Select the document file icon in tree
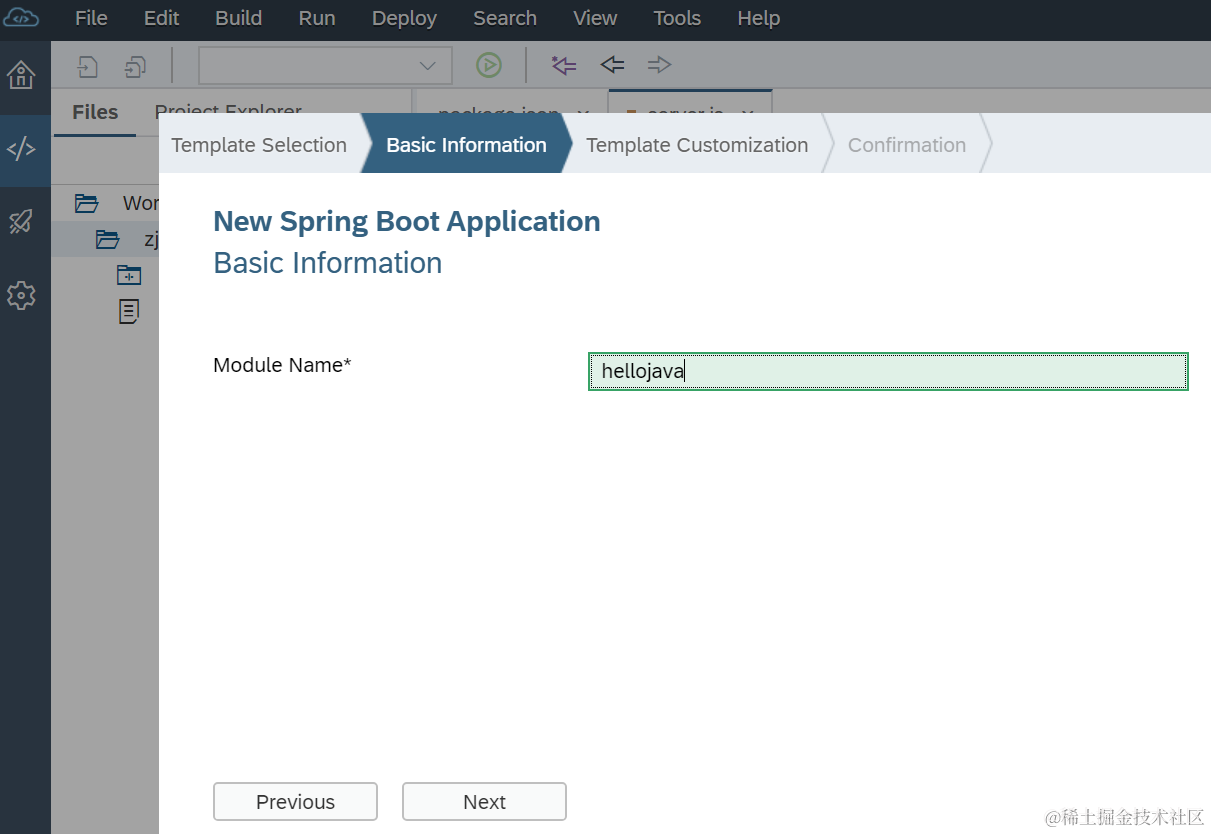This screenshot has width=1211, height=834. tap(129, 311)
